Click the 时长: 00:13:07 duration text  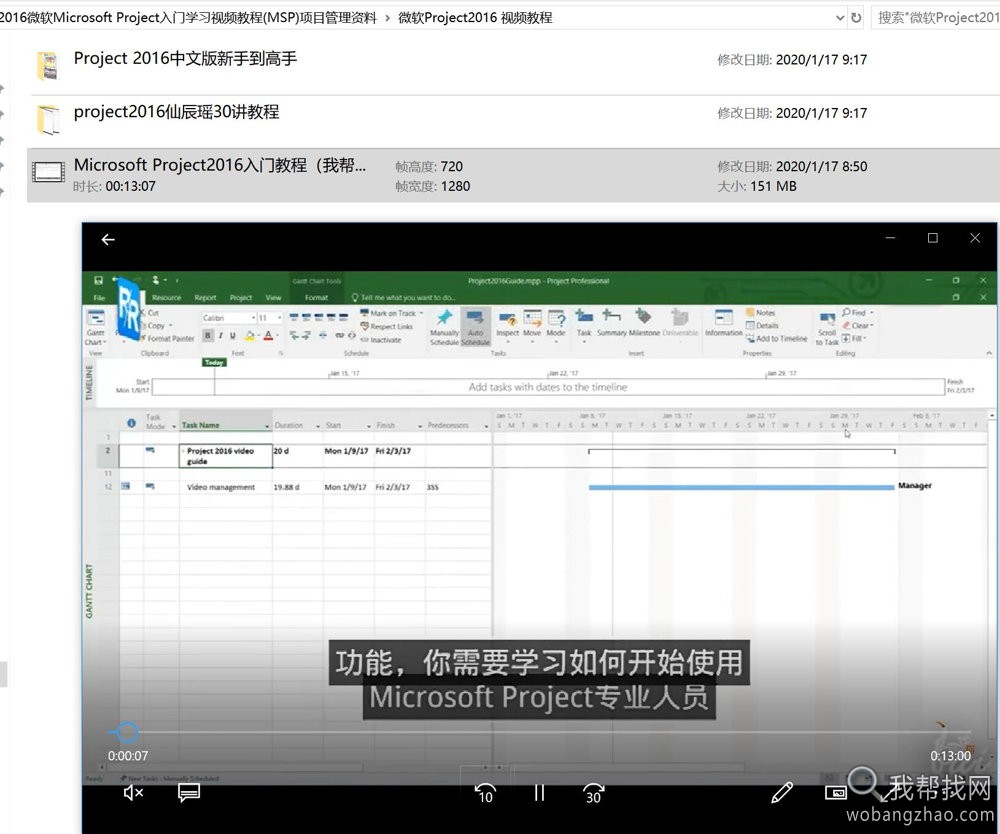[x=114, y=186]
